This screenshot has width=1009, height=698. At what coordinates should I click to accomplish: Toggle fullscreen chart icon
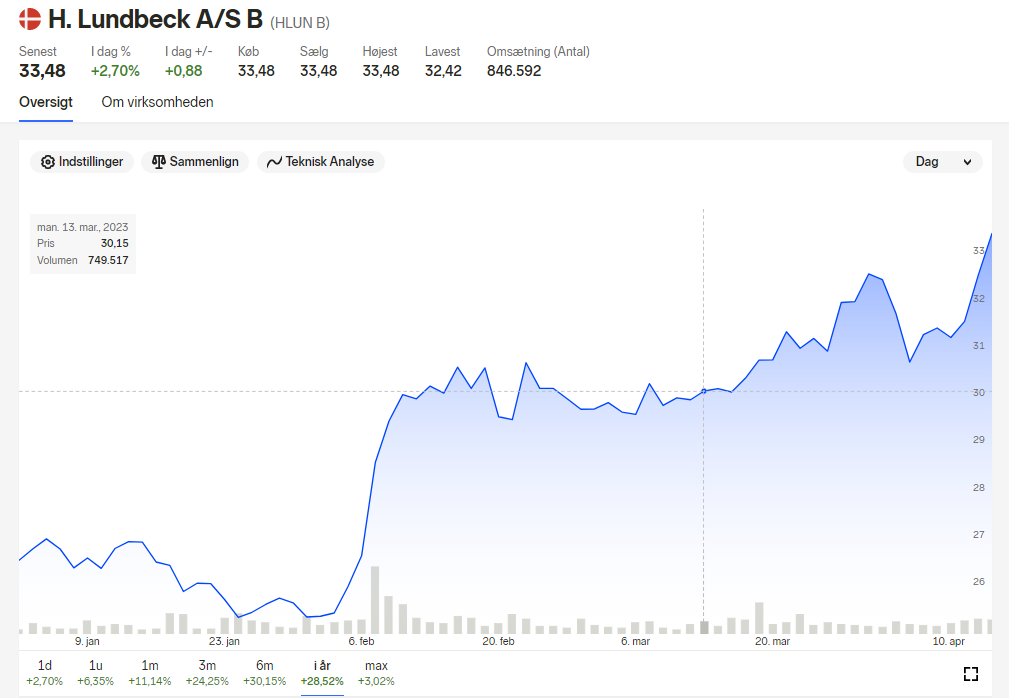click(x=971, y=674)
